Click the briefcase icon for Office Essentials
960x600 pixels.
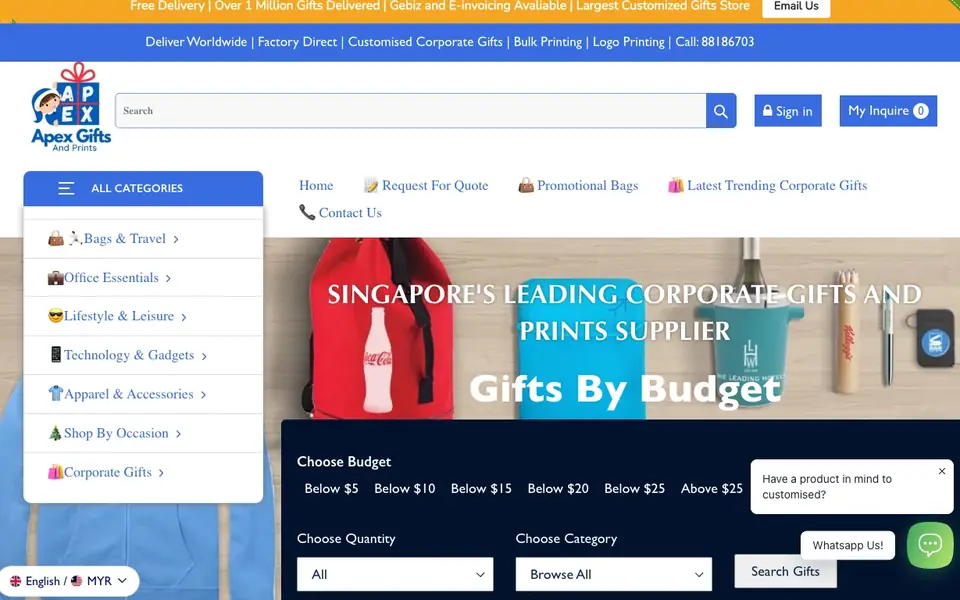56,277
